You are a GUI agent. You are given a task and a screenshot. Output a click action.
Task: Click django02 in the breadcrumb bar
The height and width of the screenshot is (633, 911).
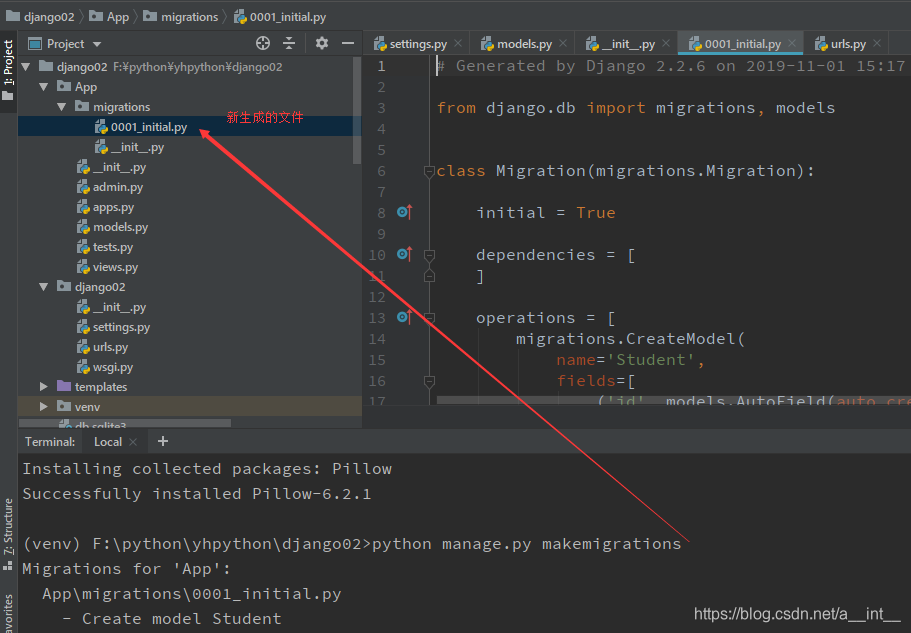(40, 17)
